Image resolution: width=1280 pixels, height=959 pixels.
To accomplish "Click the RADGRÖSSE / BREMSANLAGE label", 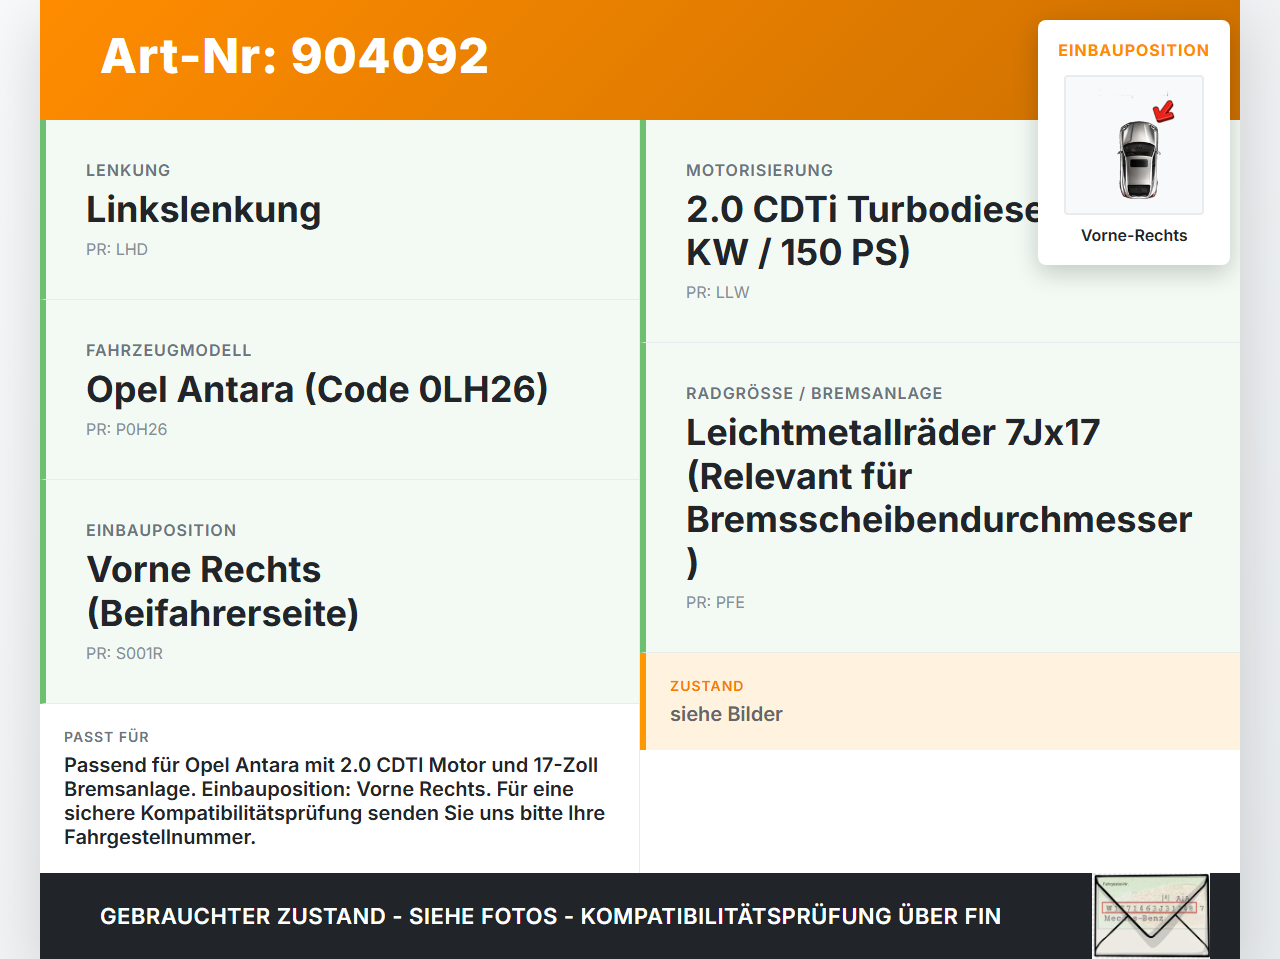I will point(814,393).
